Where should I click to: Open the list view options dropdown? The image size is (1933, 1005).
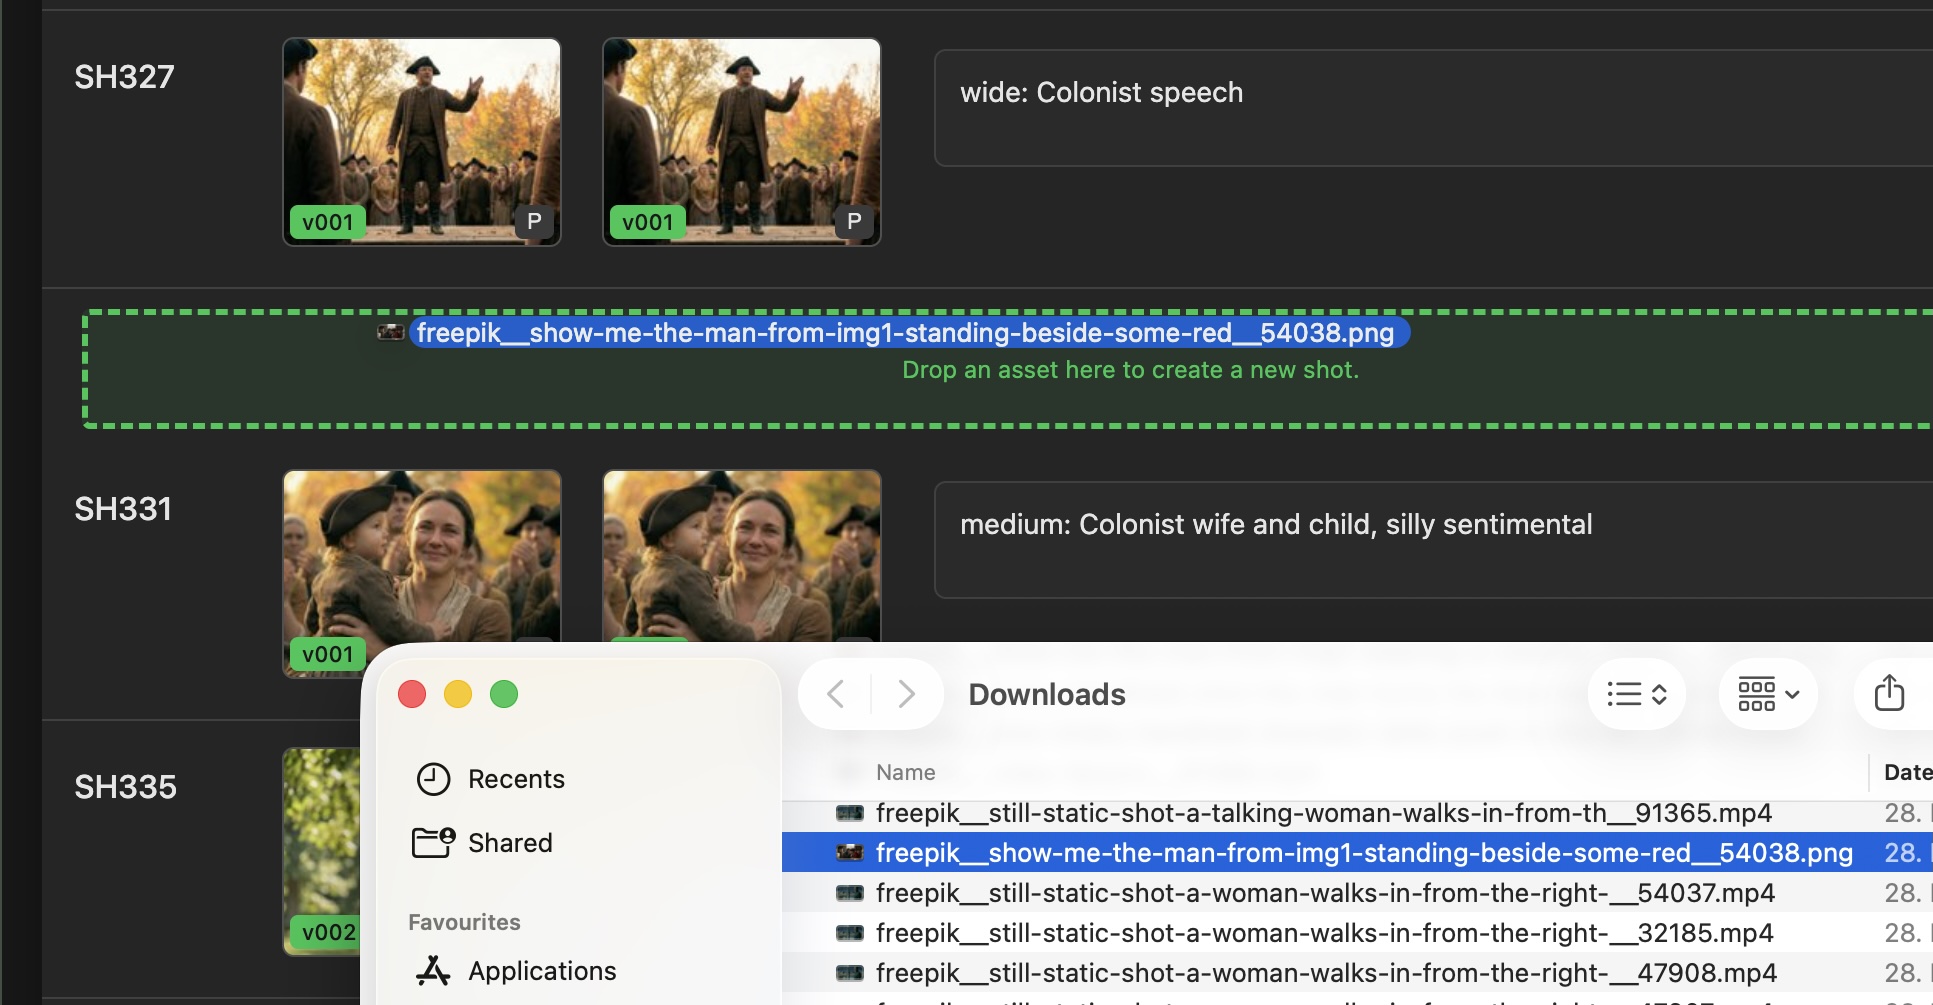(x=1637, y=693)
